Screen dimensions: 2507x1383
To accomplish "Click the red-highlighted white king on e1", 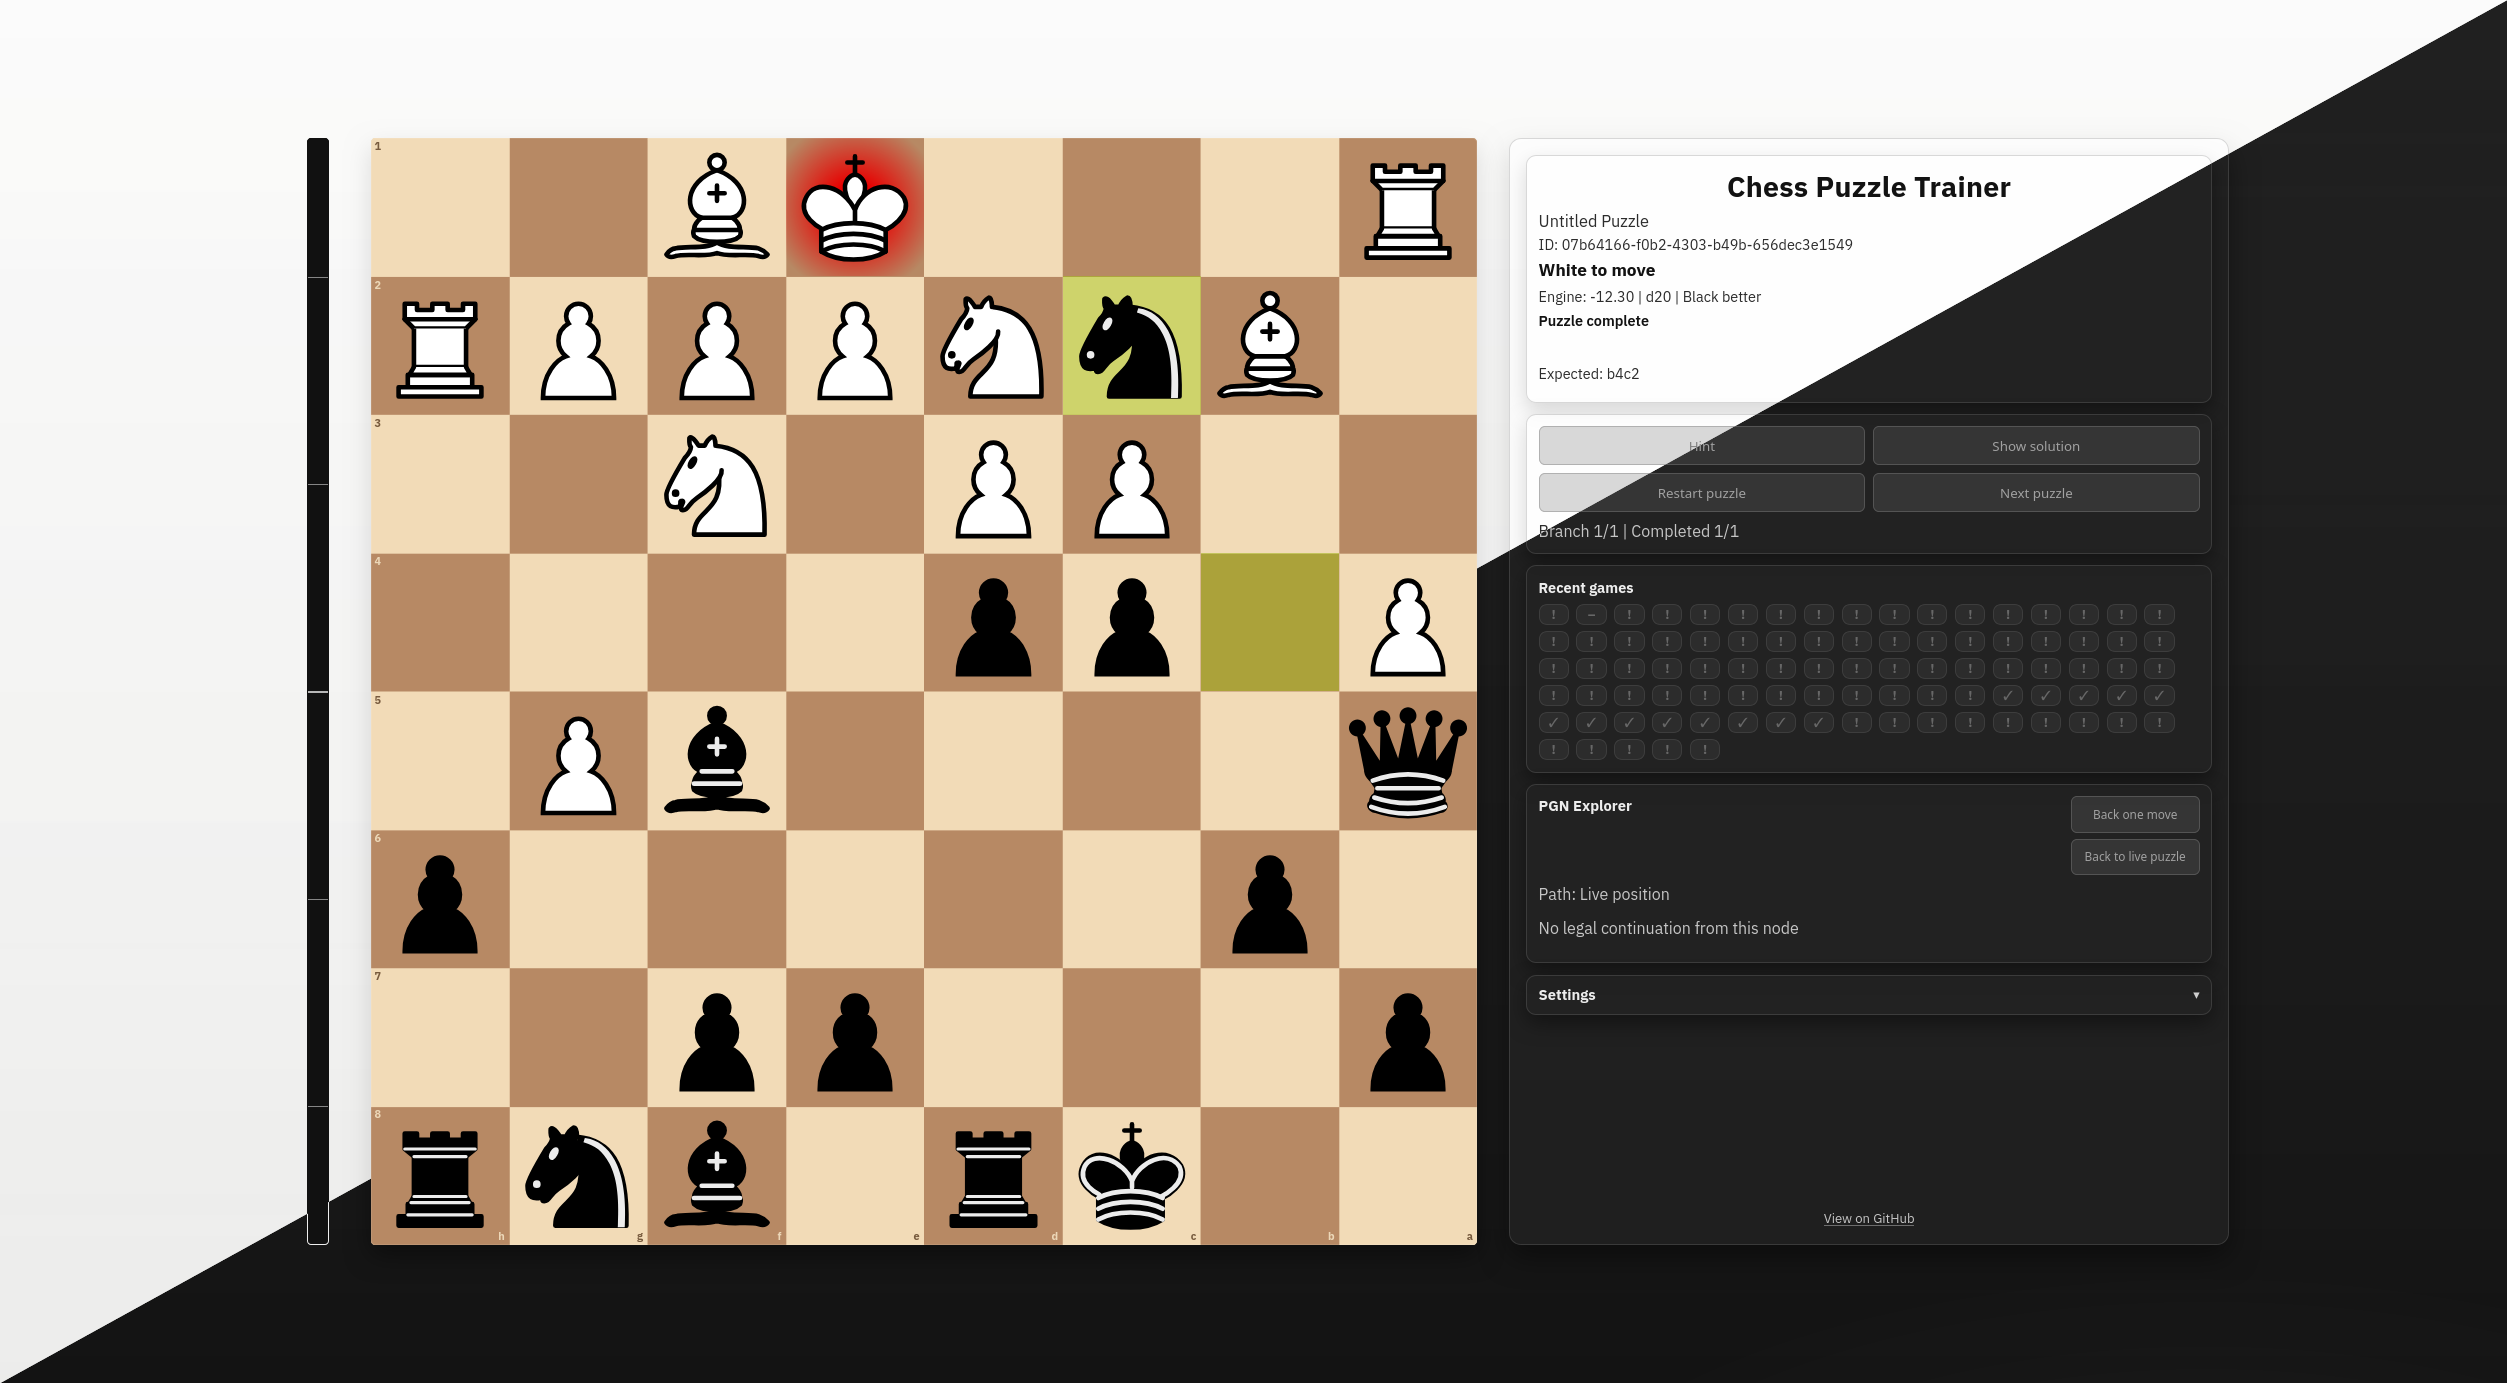I will point(855,205).
